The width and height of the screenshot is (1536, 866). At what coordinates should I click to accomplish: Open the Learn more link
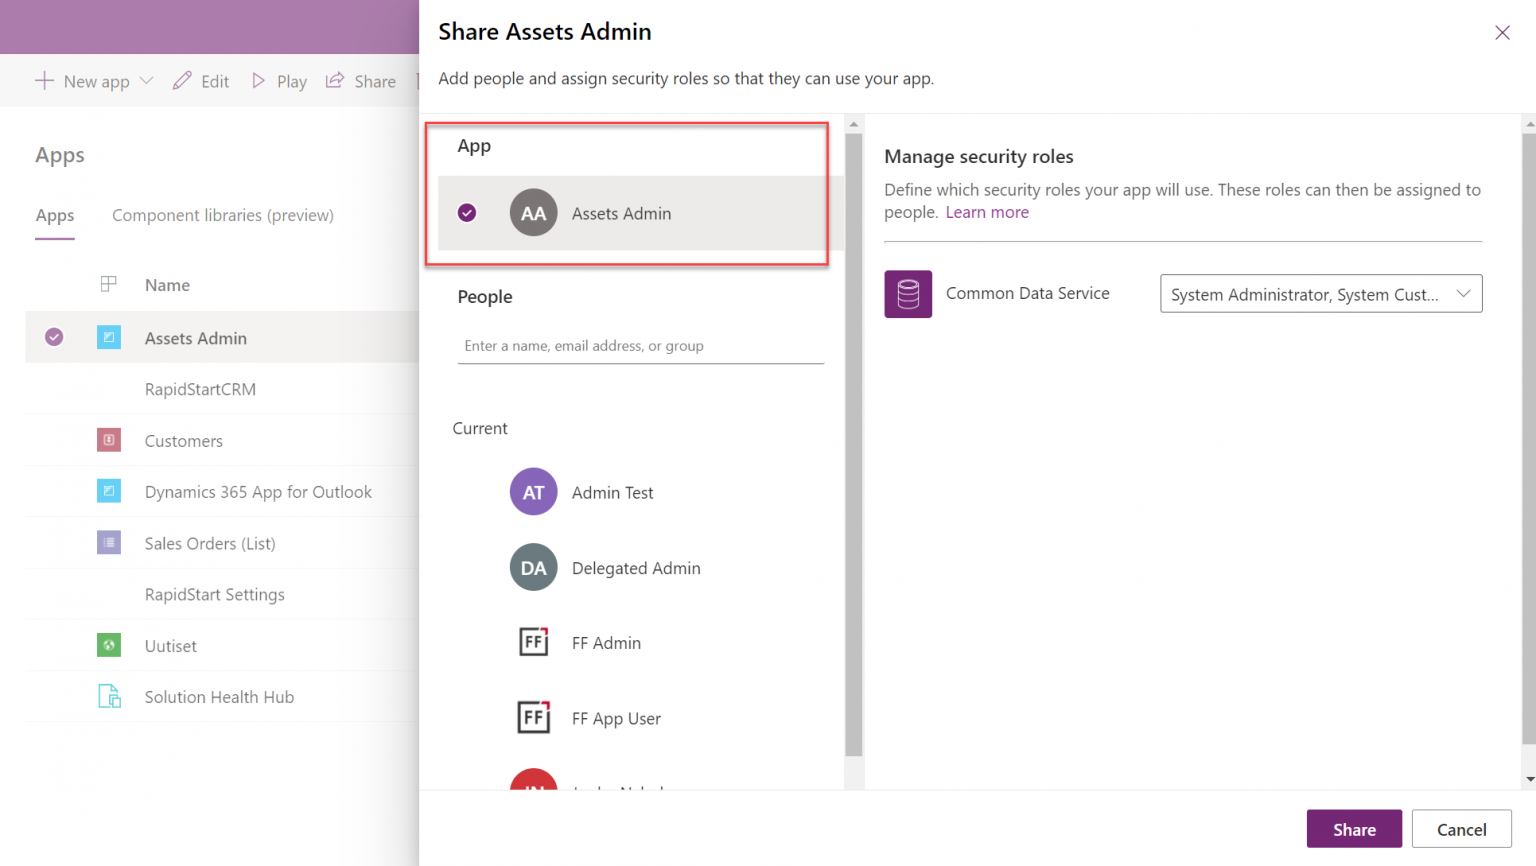[x=987, y=212]
